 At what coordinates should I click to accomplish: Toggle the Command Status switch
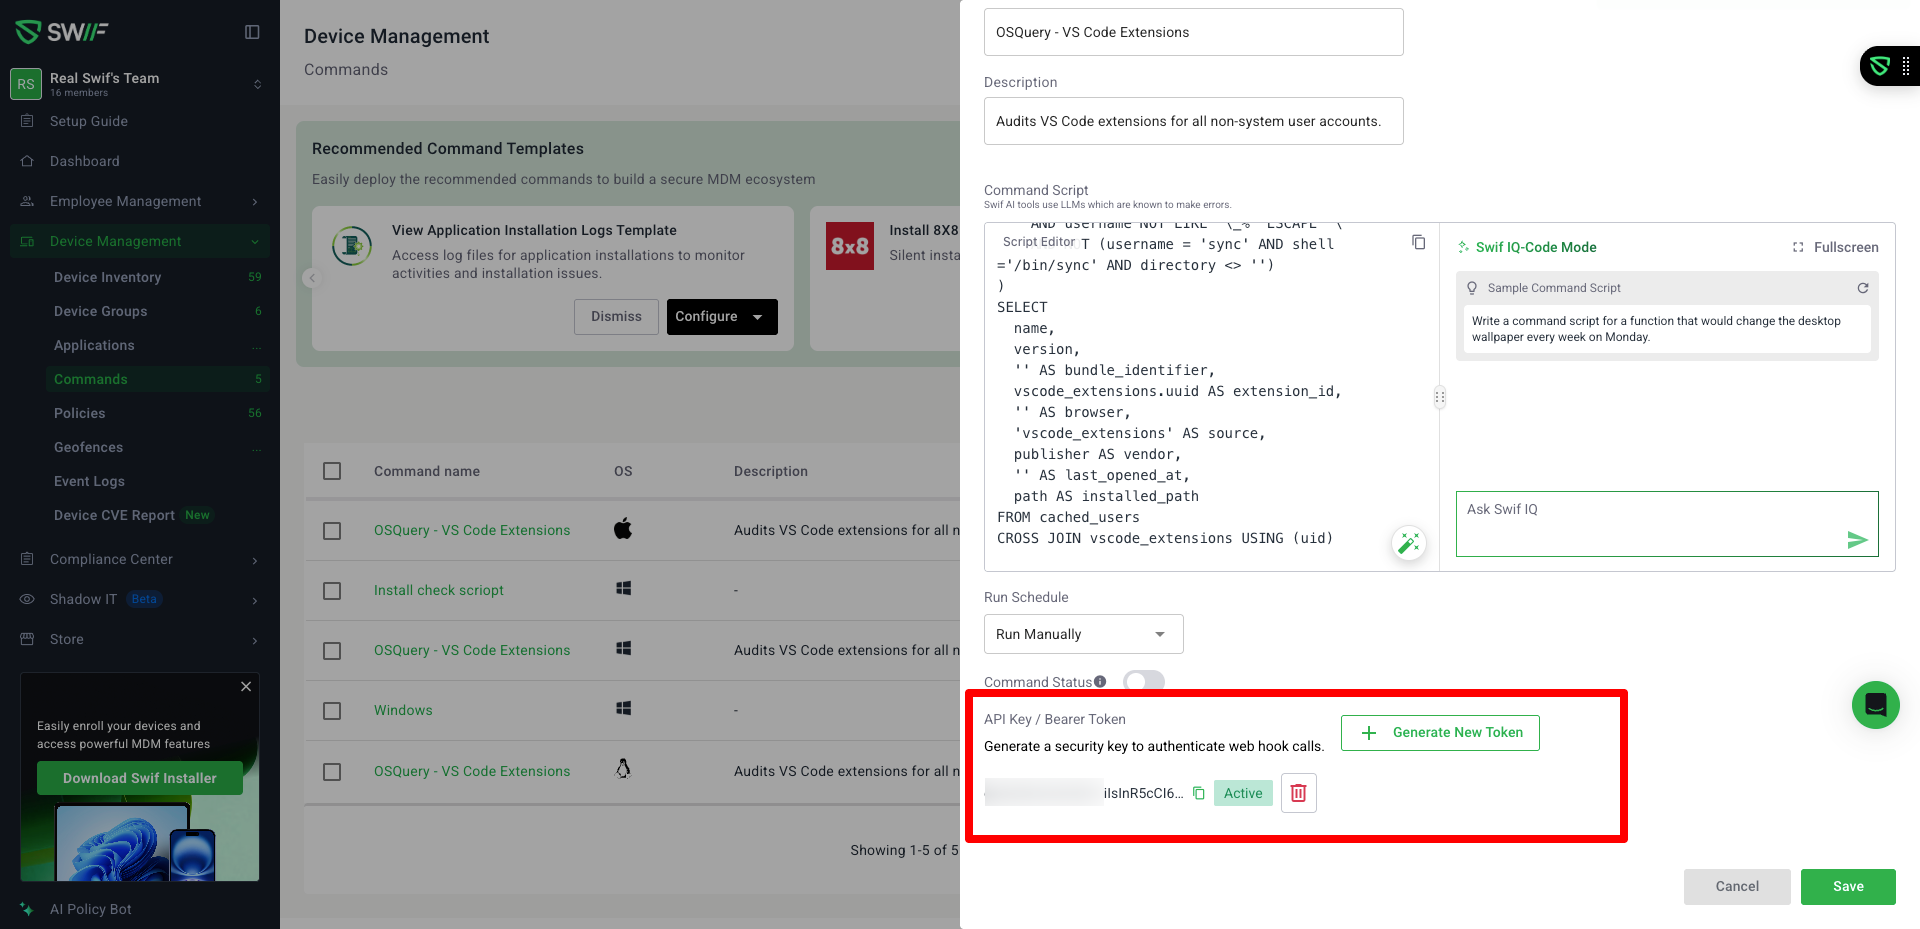click(1143, 682)
